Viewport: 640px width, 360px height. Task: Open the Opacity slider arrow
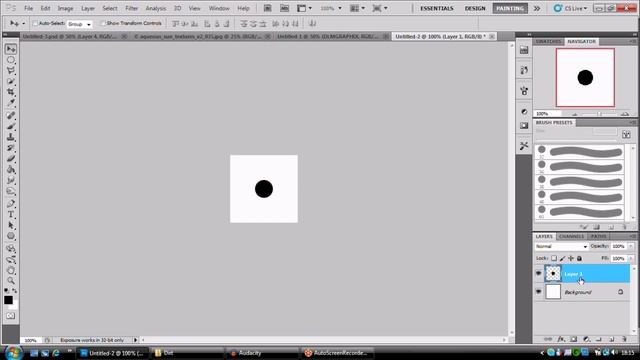[x=631, y=247]
